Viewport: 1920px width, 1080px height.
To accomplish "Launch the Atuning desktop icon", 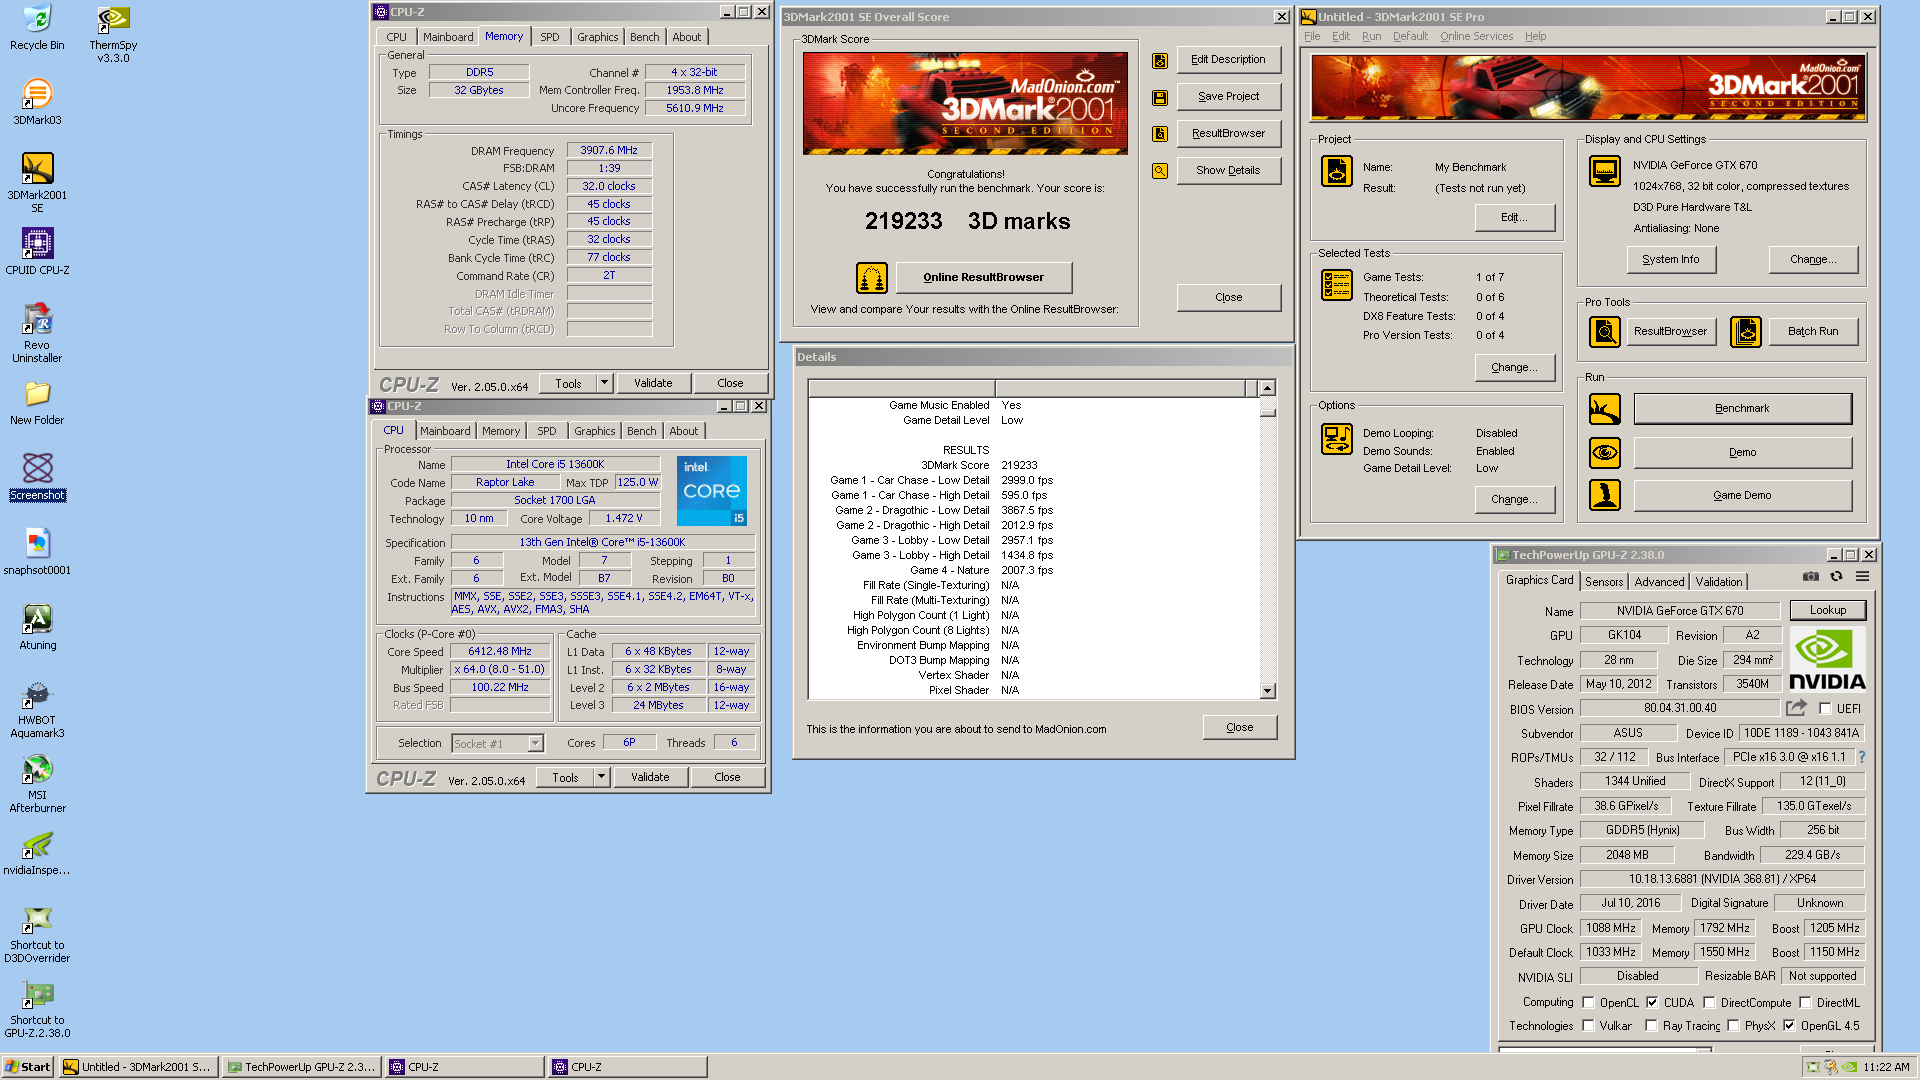I will click(37, 627).
